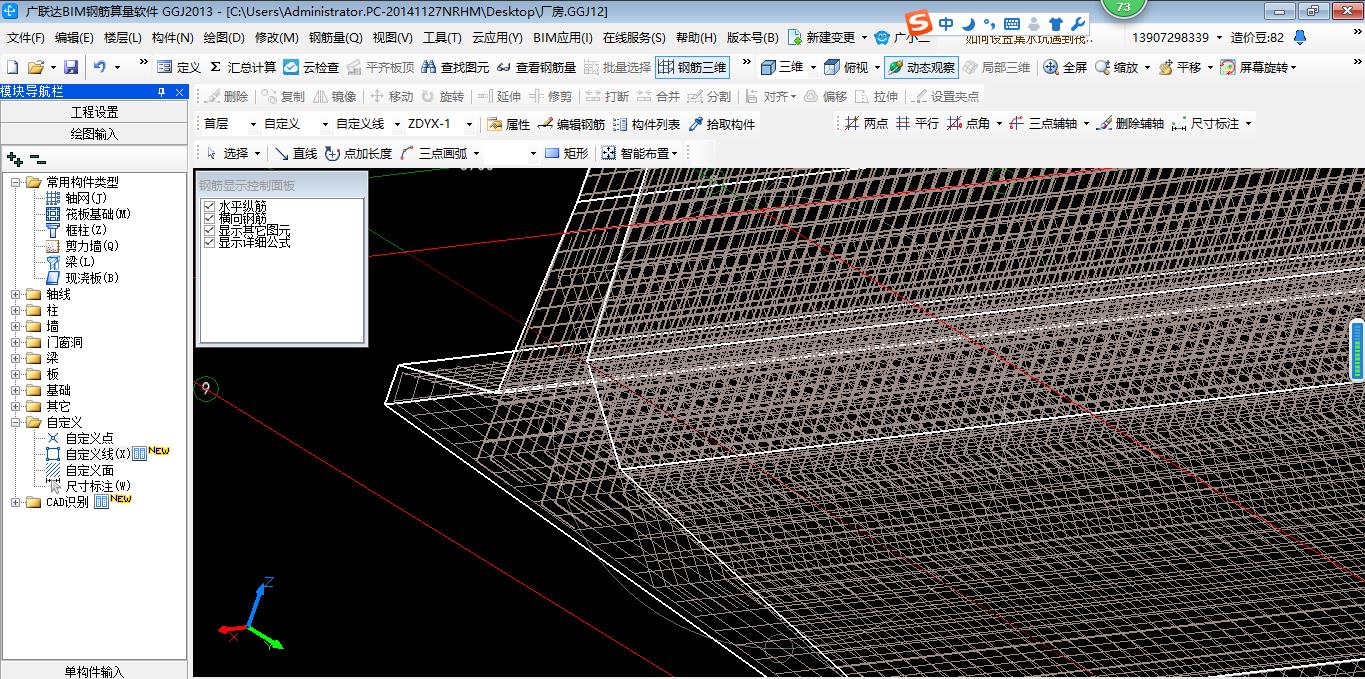This screenshot has width=1365, height=679.
Task: Click 编辑钢筋 edit rebar tool
Action: tap(571, 124)
